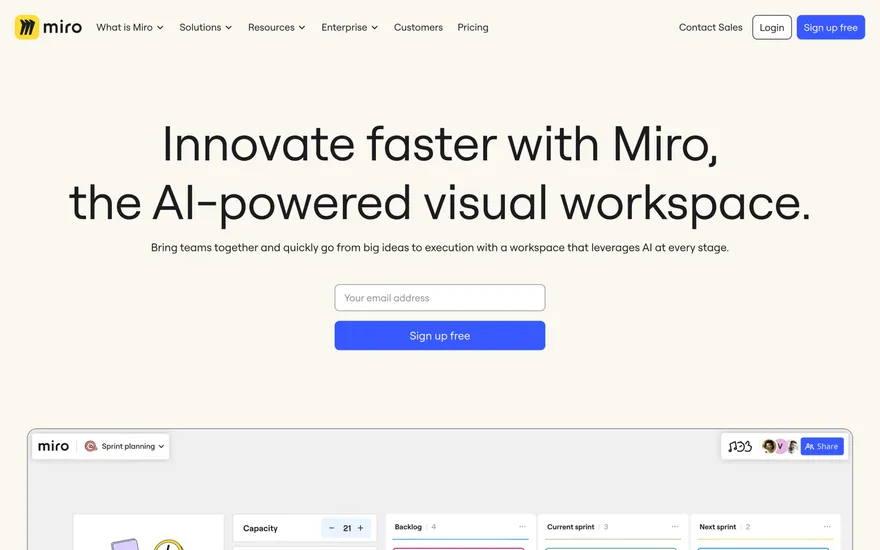Open the Current sprint column options menu
Screen dimensions: 880x550
(675, 526)
